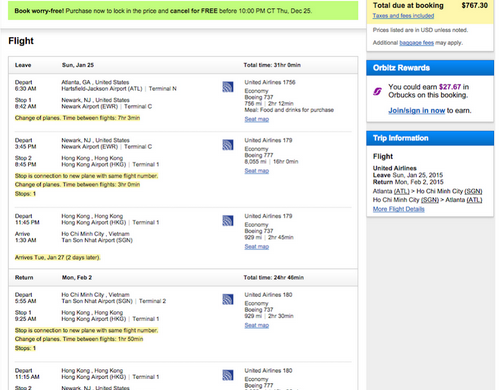This screenshot has width=500, height=390.
Task: Open More Flight Details link
Action: point(399,209)
